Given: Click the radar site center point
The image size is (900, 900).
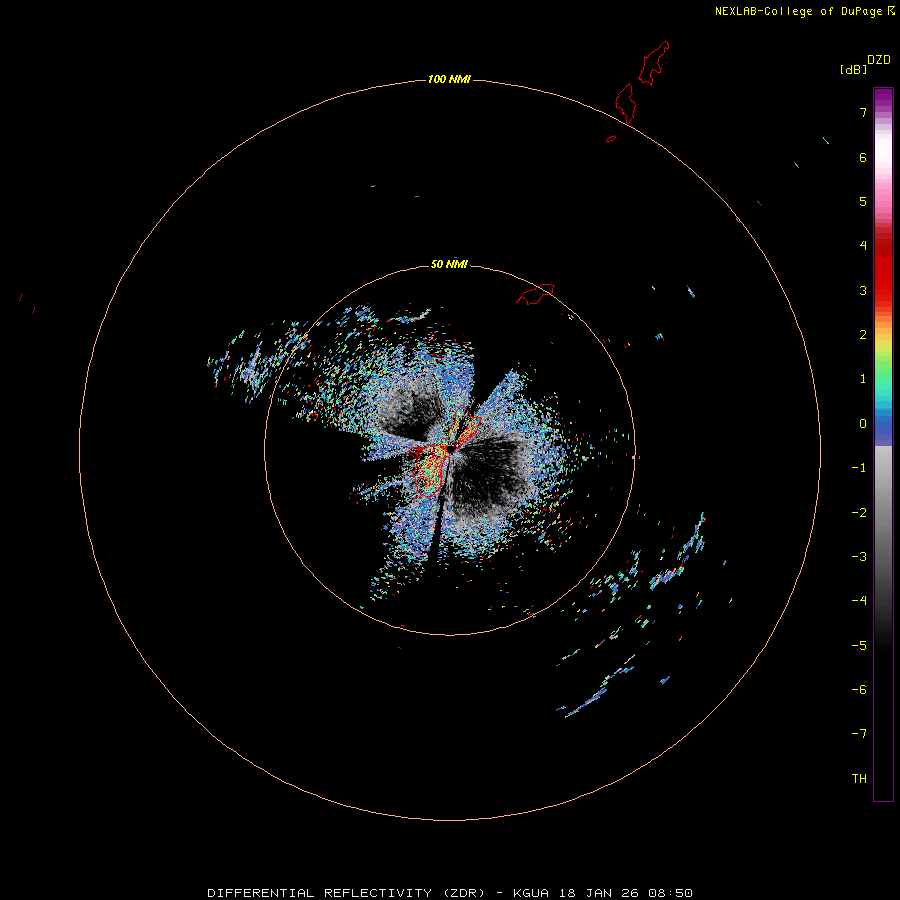Looking at the screenshot, I should (451, 451).
